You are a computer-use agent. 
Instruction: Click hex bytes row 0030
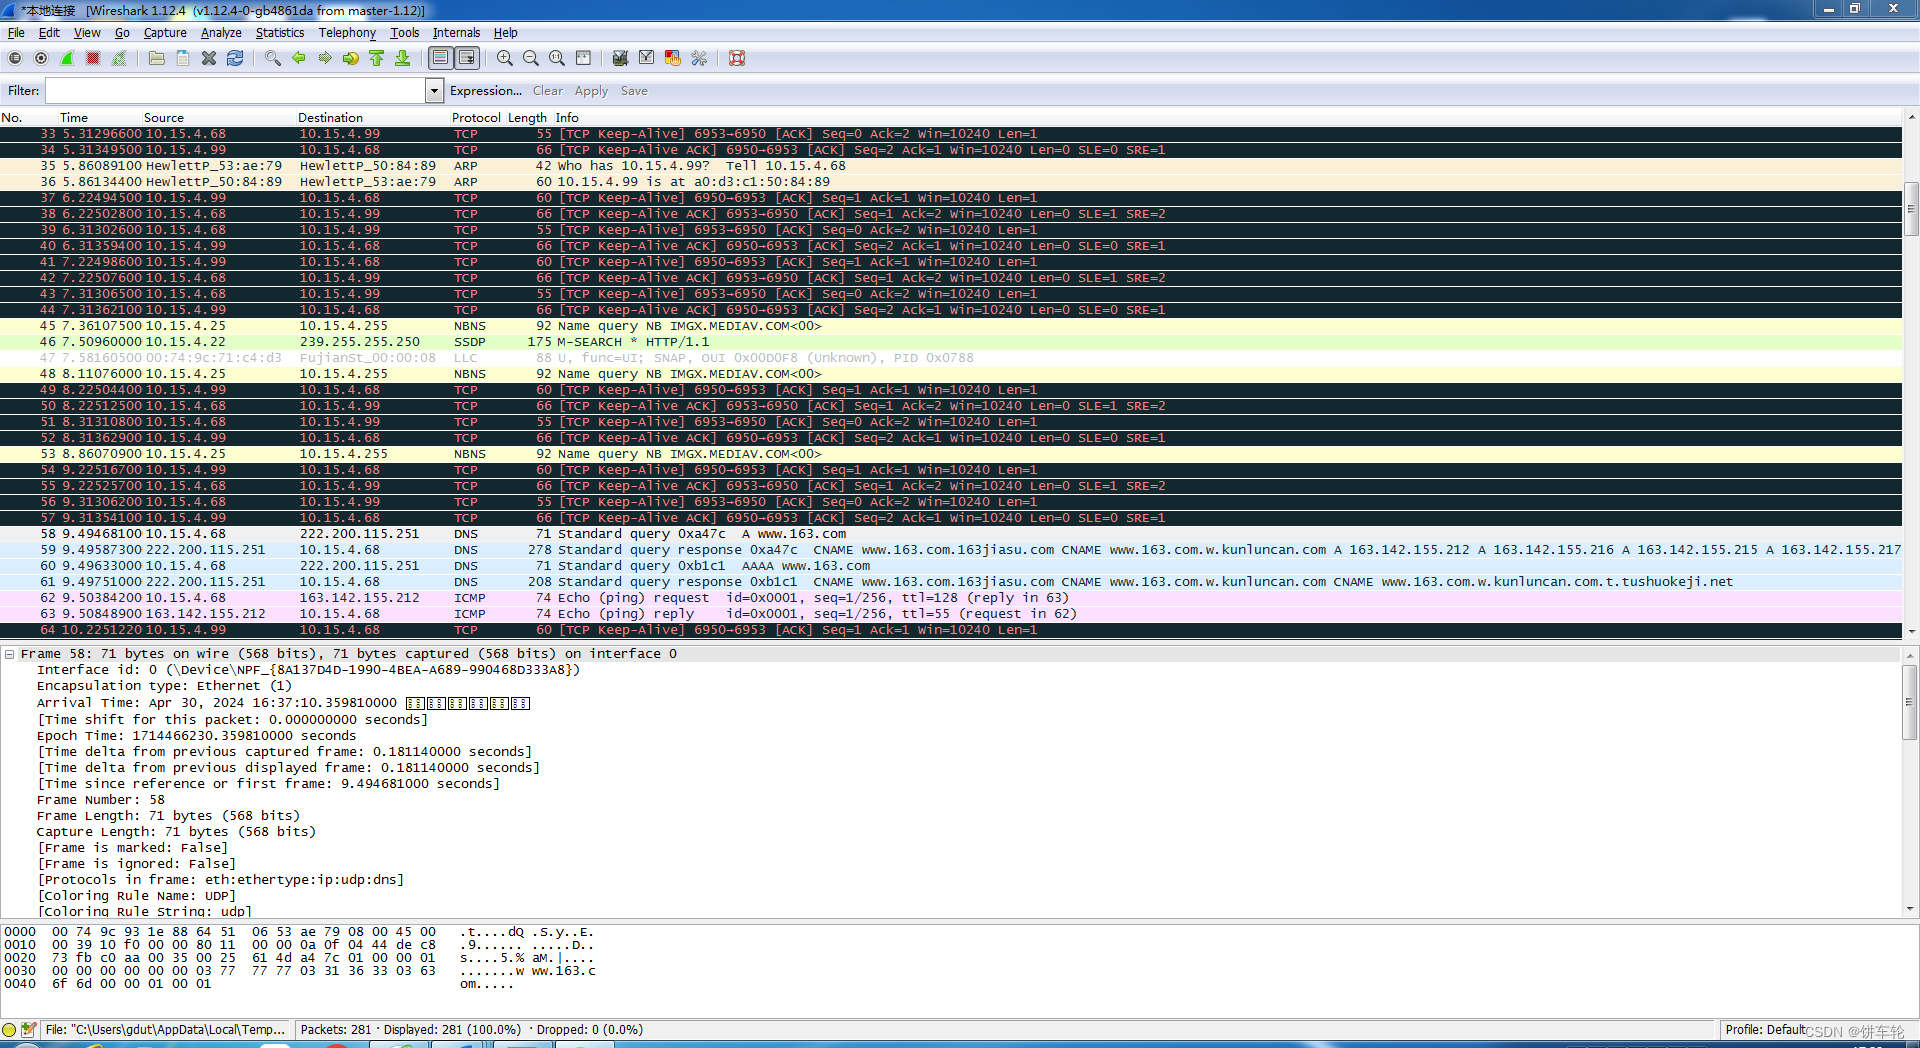(300, 971)
